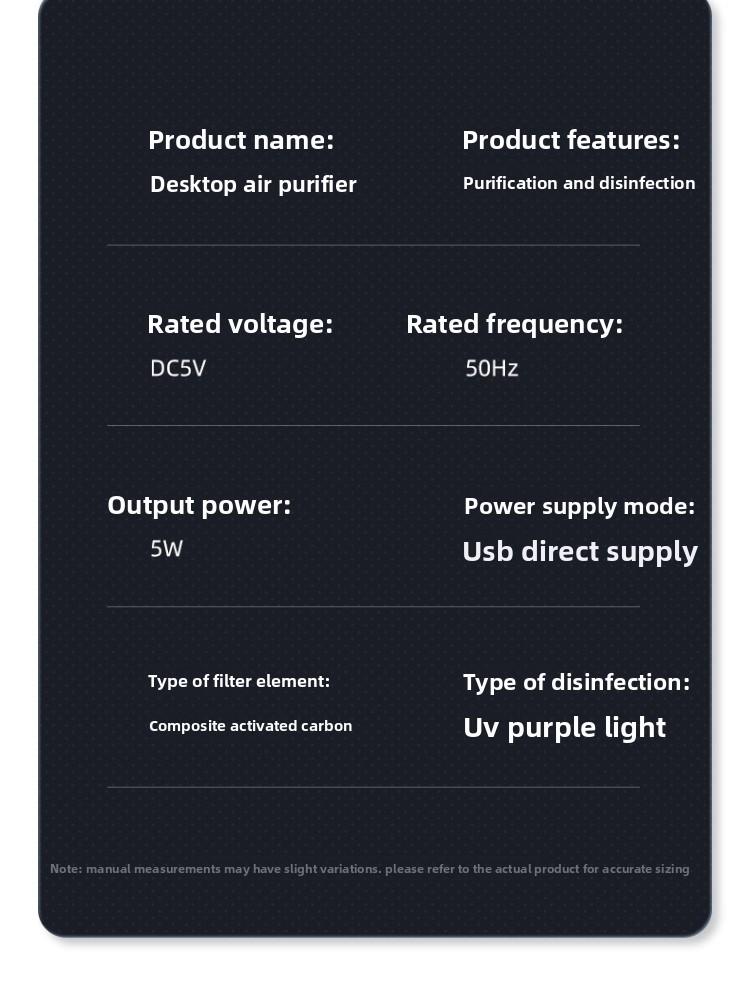Select the 50Hz frequency value
Image resolution: width=750 pixels, height=1000 pixels.
(x=492, y=368)
